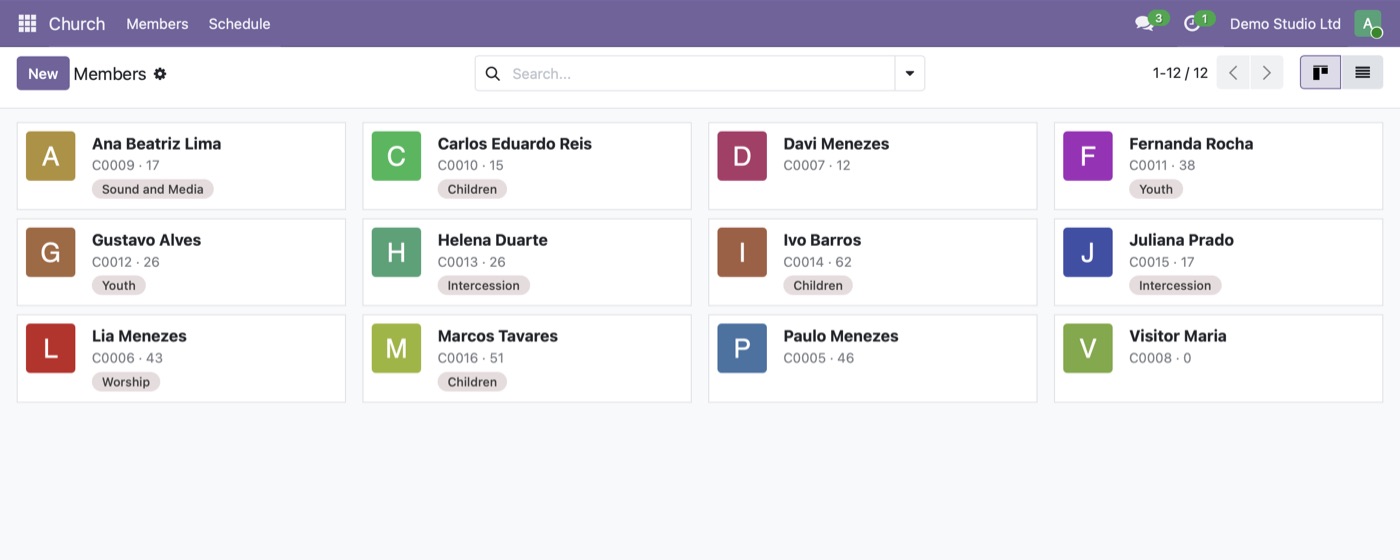Screen dimensions: 1400x560
Task: Click Fernanda Rocha's avatar F
Action: tap(1088, 156)
